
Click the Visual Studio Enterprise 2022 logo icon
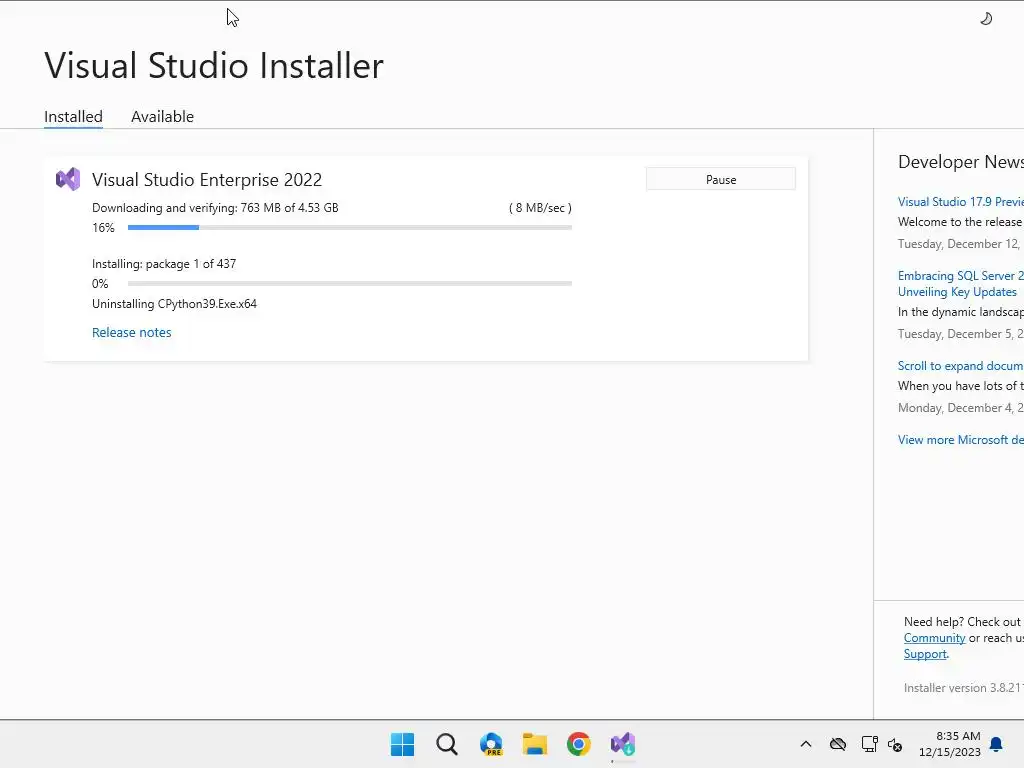(x=68, y=179)
